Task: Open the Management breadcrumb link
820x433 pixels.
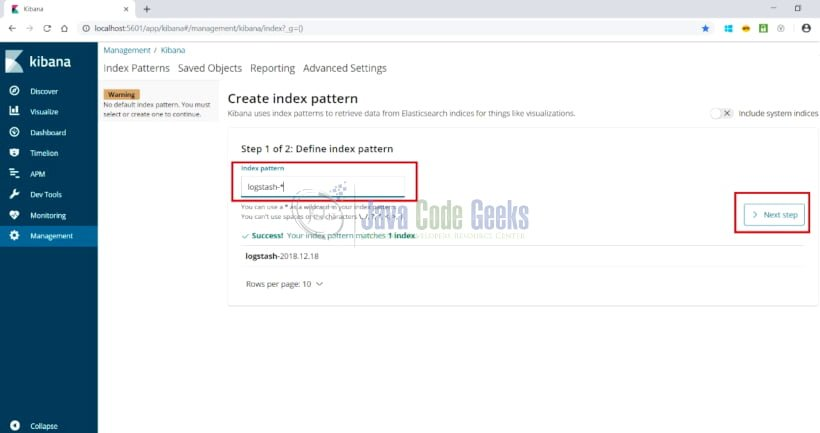Action: point(127,50)
